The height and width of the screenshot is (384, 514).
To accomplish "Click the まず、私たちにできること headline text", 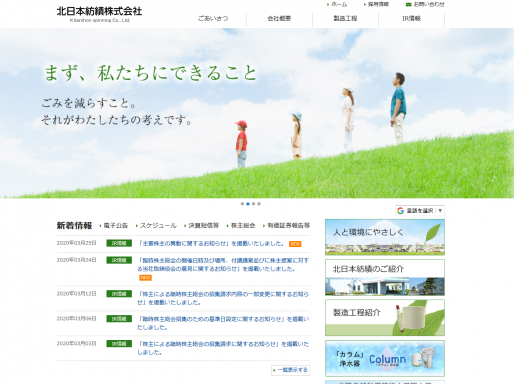I will click(x=151, y=73).
